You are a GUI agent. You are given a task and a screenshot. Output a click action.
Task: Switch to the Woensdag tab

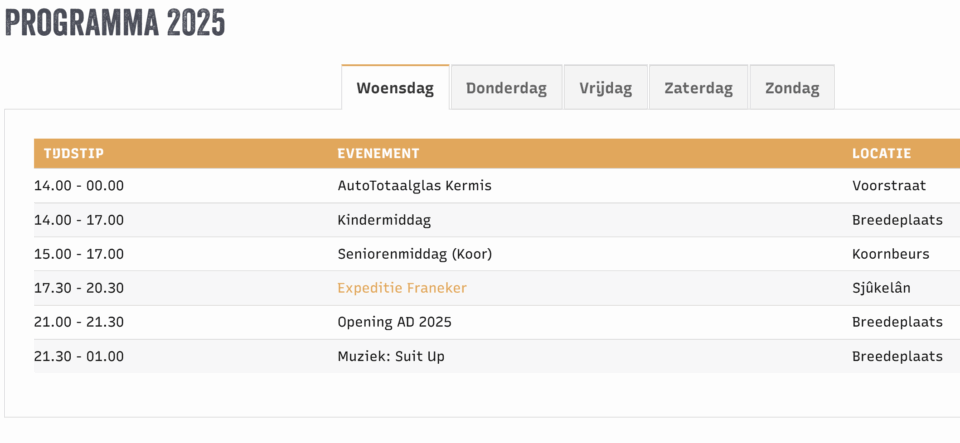[x=395, y=88]
